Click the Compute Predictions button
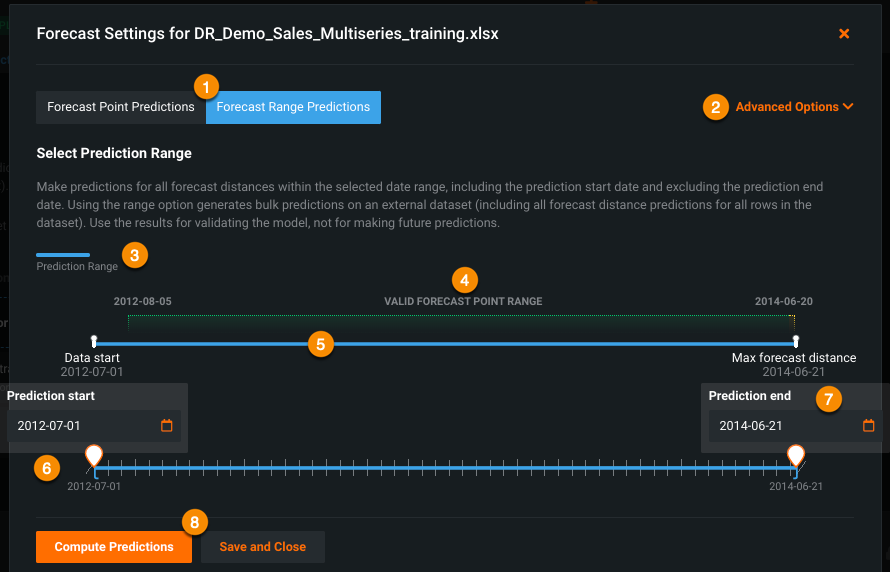890x572 pixels. tap(114, 547)
